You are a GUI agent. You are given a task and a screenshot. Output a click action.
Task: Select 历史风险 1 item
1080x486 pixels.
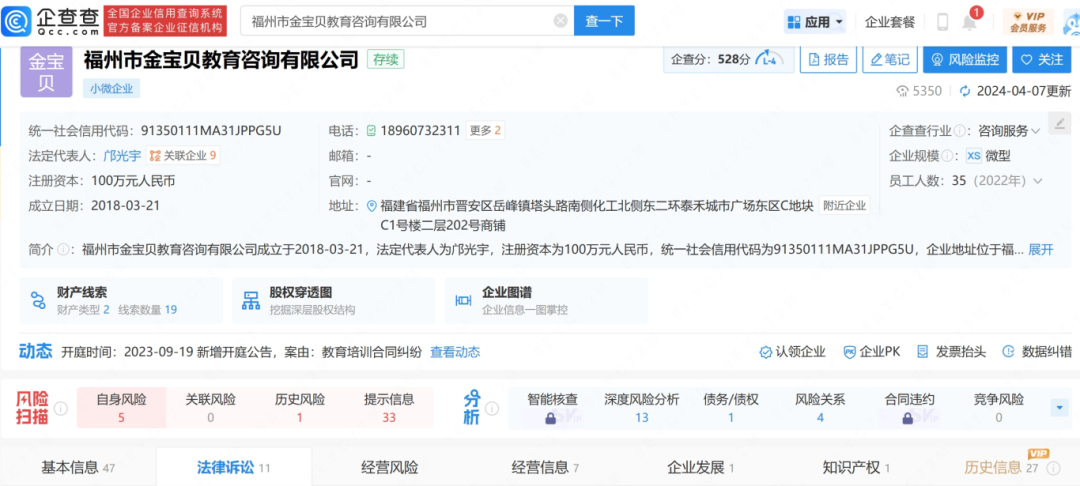[300, 408]
